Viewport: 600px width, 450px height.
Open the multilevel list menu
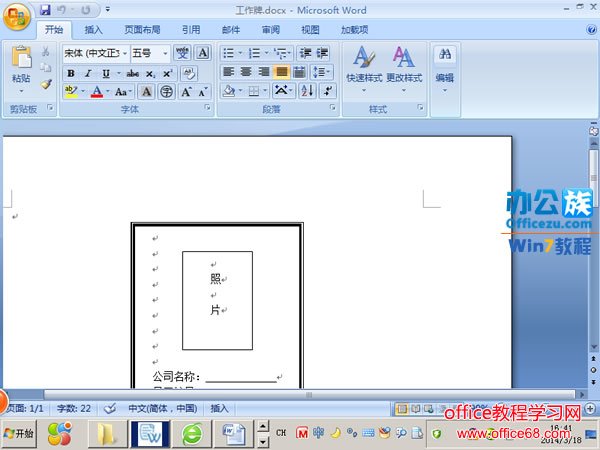click(282, 53)
